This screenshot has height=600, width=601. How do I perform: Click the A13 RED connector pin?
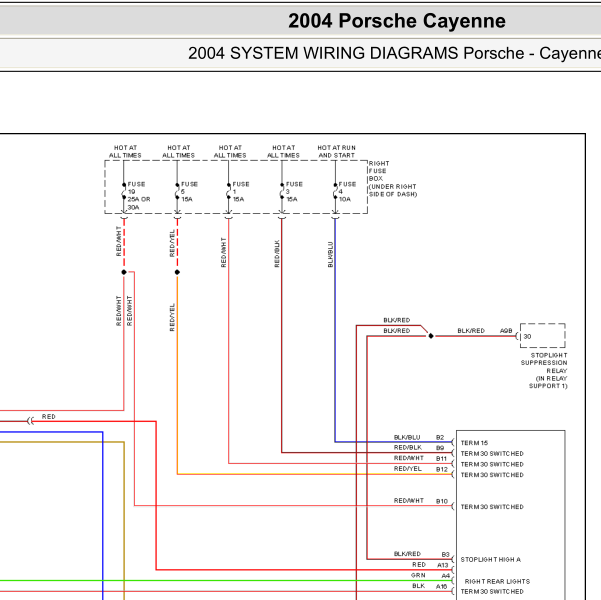pos(443,565)
